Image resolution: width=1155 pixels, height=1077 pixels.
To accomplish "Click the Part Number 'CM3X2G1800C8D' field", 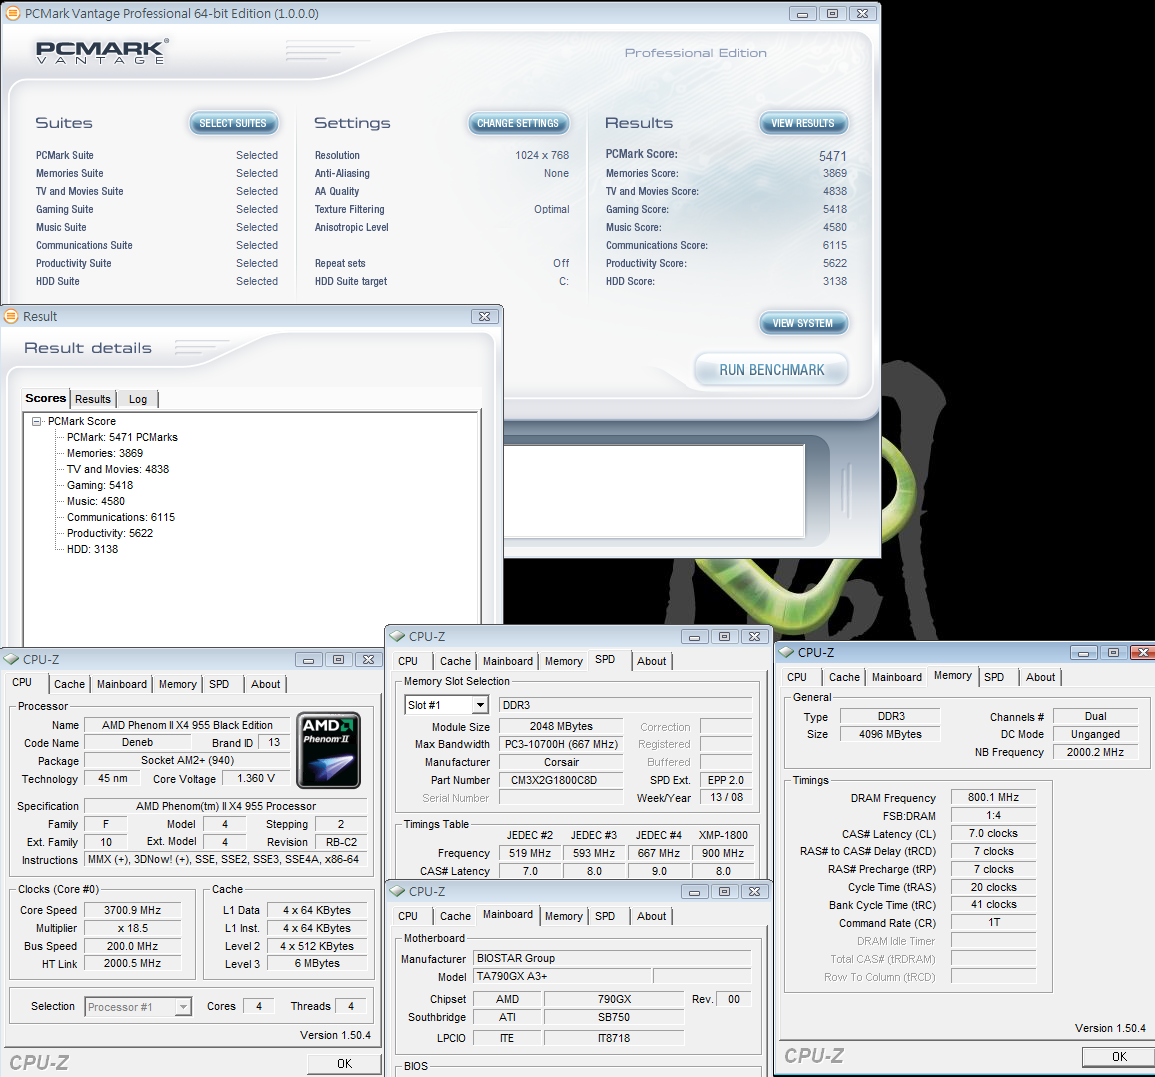I will coord(561,780).
